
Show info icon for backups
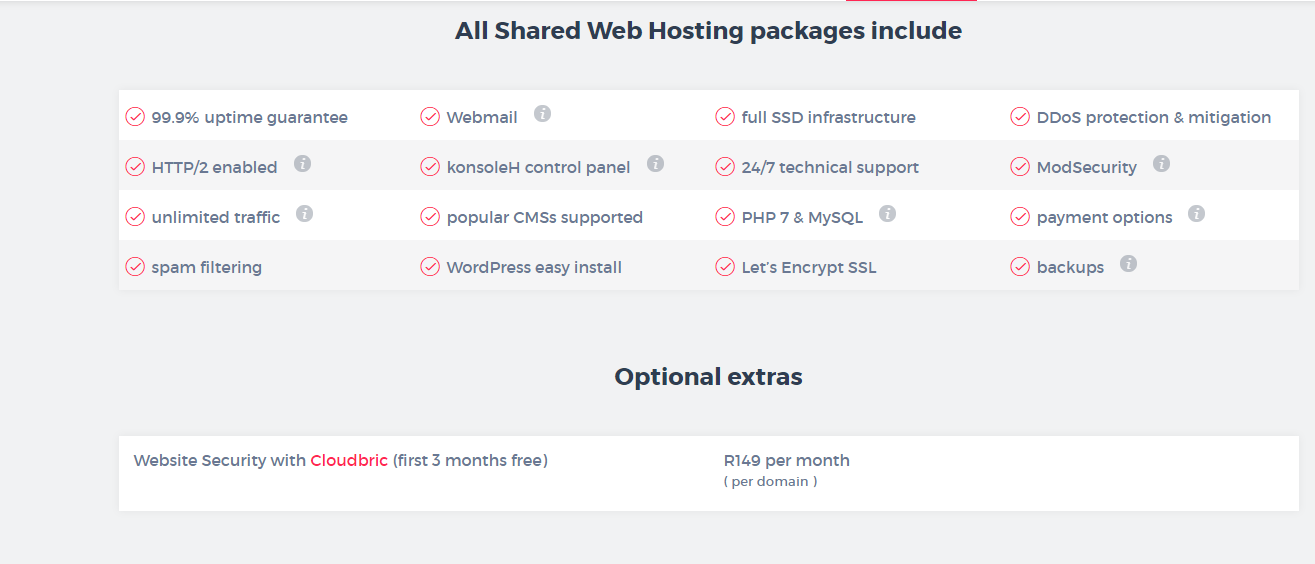point(1128,264)
